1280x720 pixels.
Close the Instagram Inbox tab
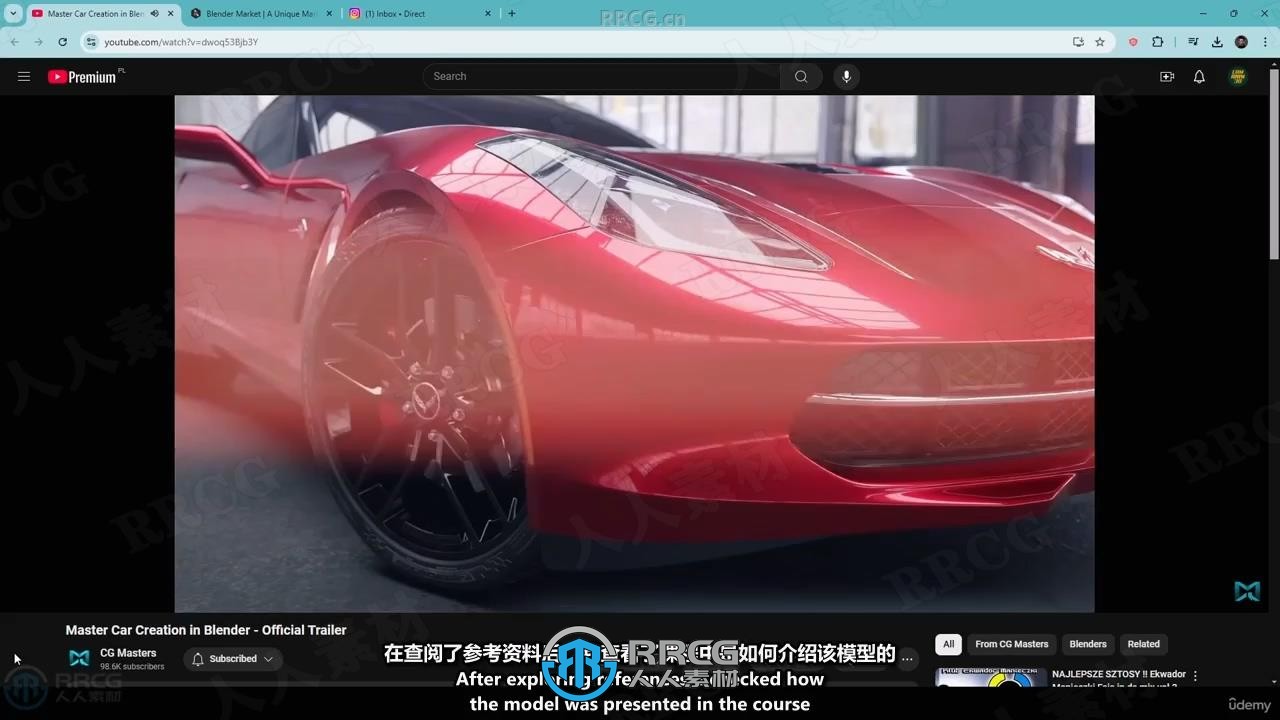(488, 14)
